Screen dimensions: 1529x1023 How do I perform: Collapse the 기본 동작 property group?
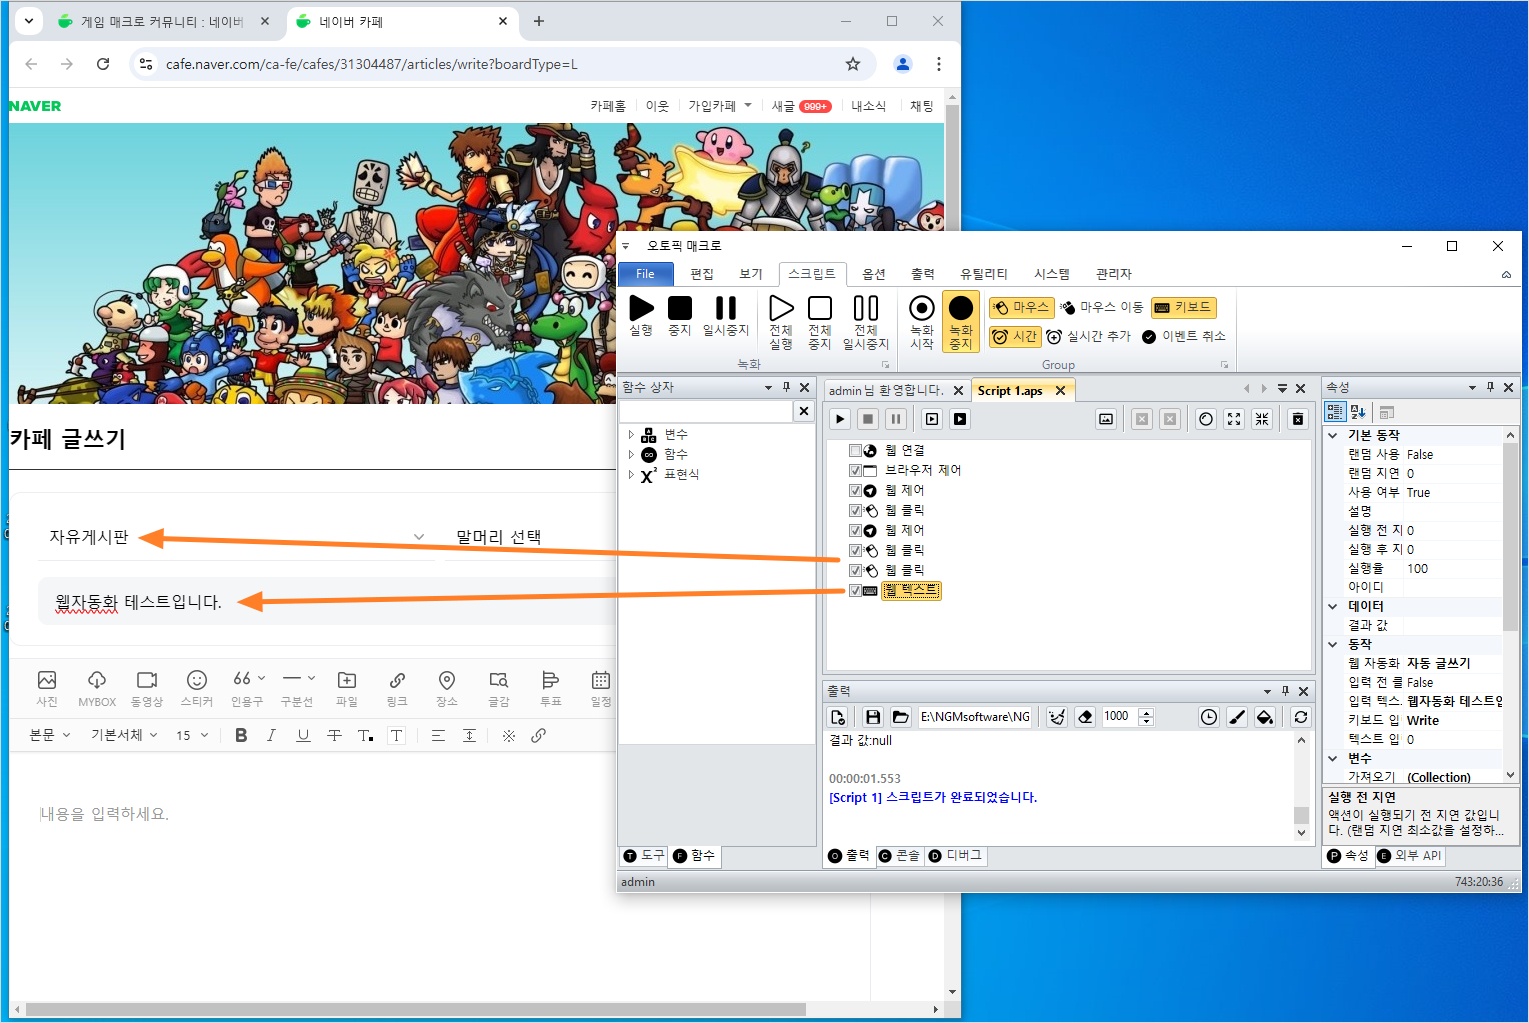click(x=1333, y=435)
